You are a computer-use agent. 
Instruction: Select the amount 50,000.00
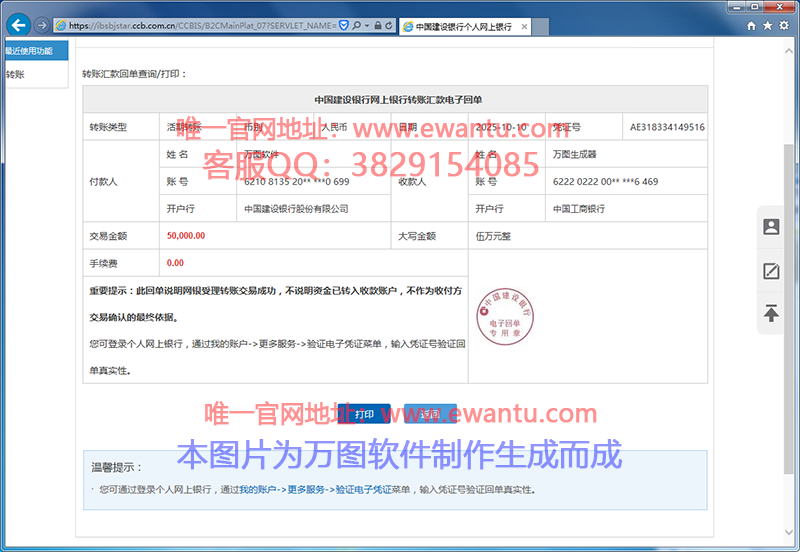tap(186, 236)
